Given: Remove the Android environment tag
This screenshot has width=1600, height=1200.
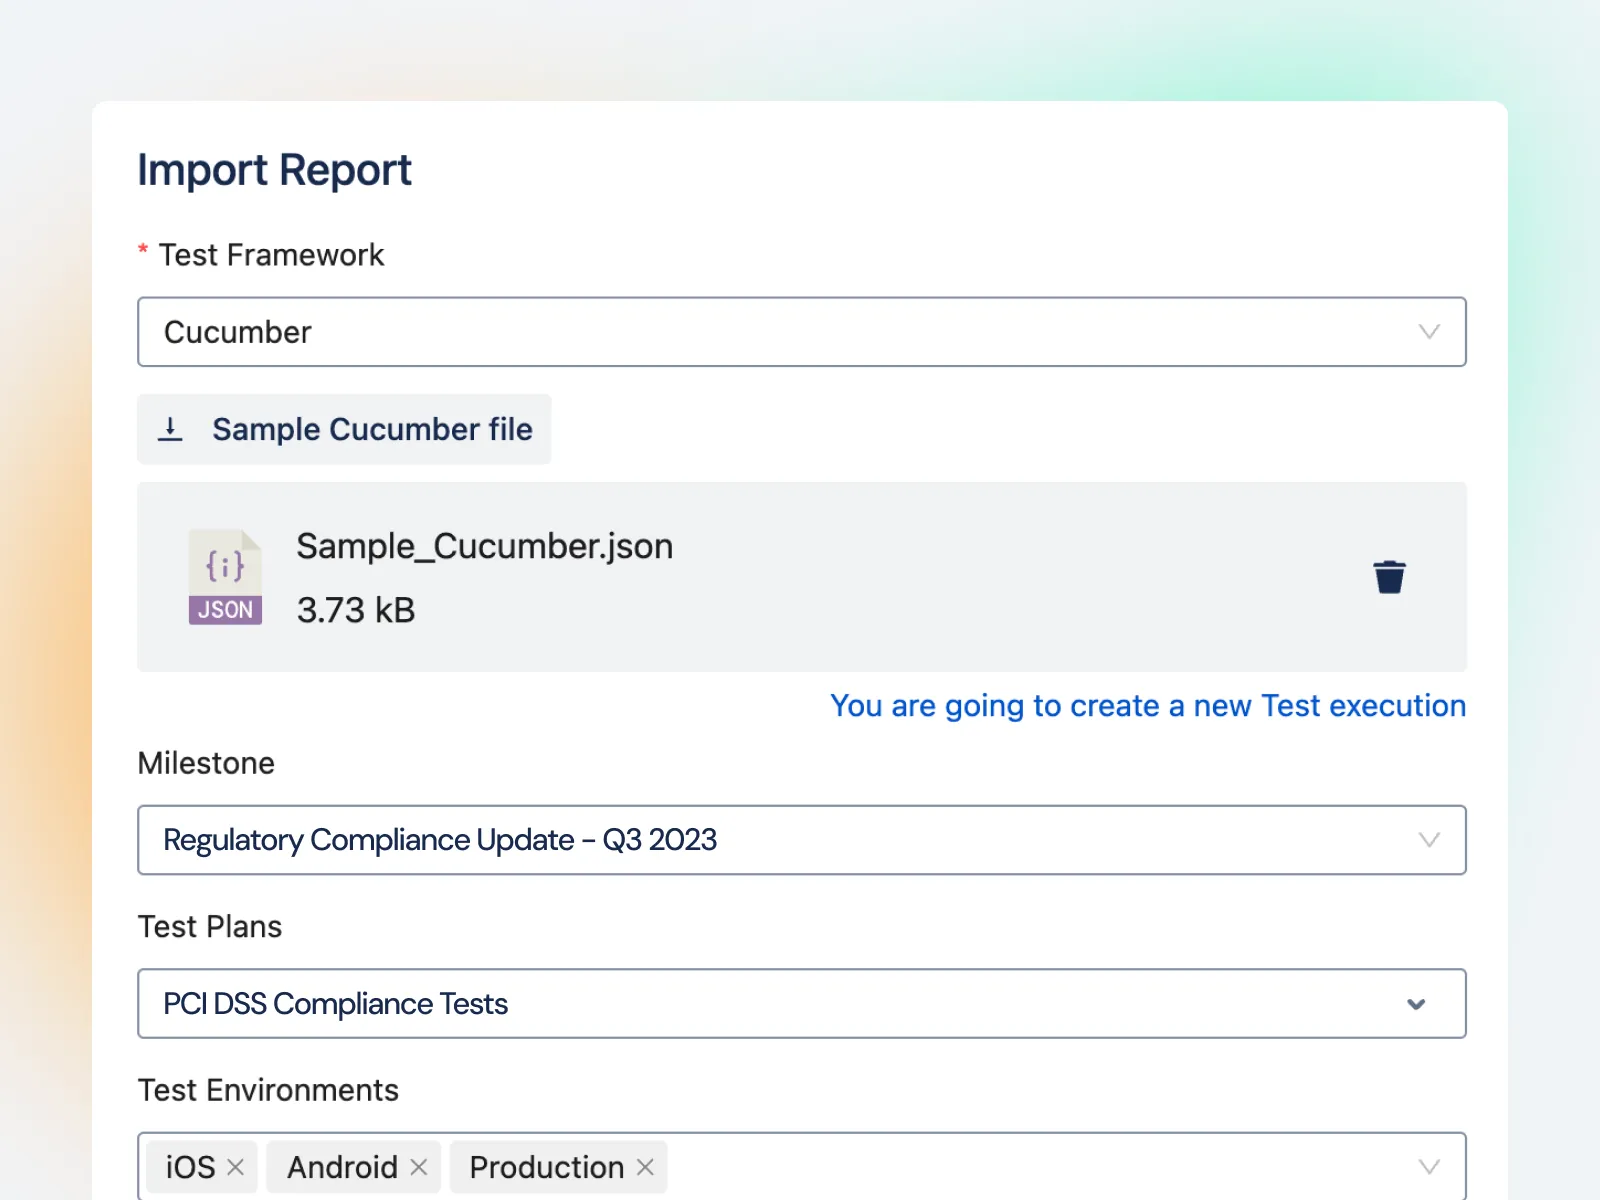Looking at the screenshot, I should pos(417,1166).
